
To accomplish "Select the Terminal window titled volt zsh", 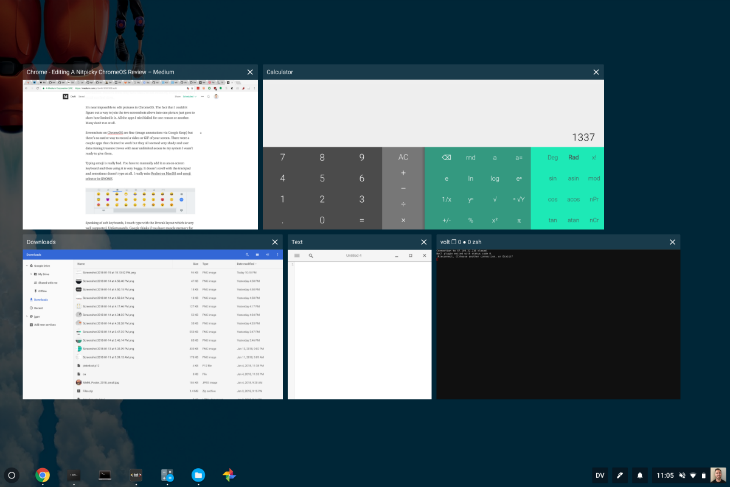I will tap(558, 317).
